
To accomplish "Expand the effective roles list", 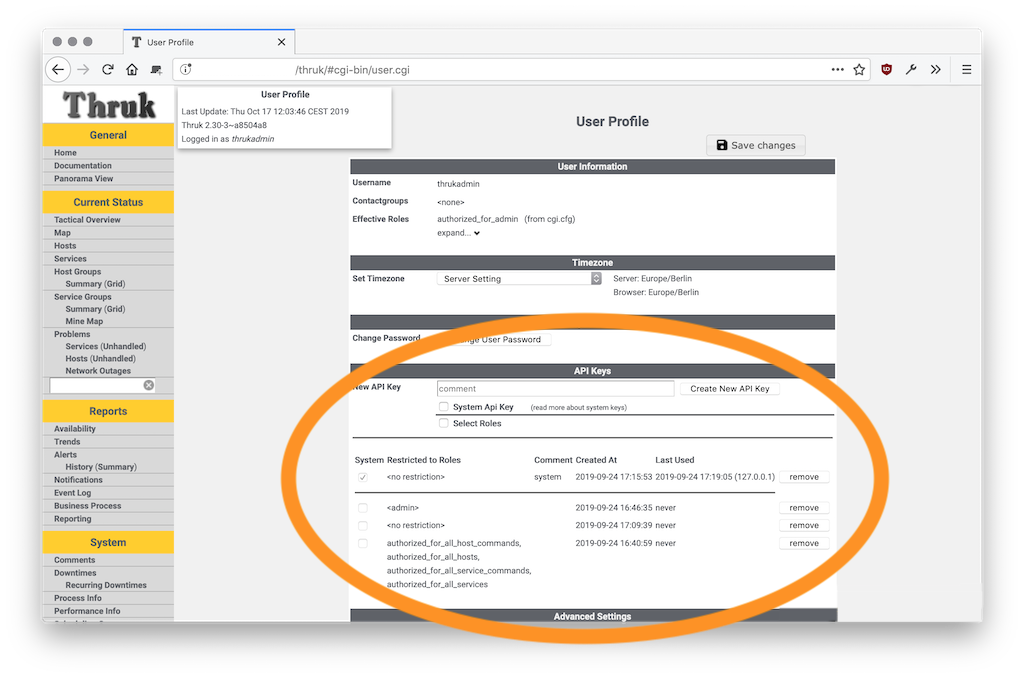I will (x=458, y=233).
